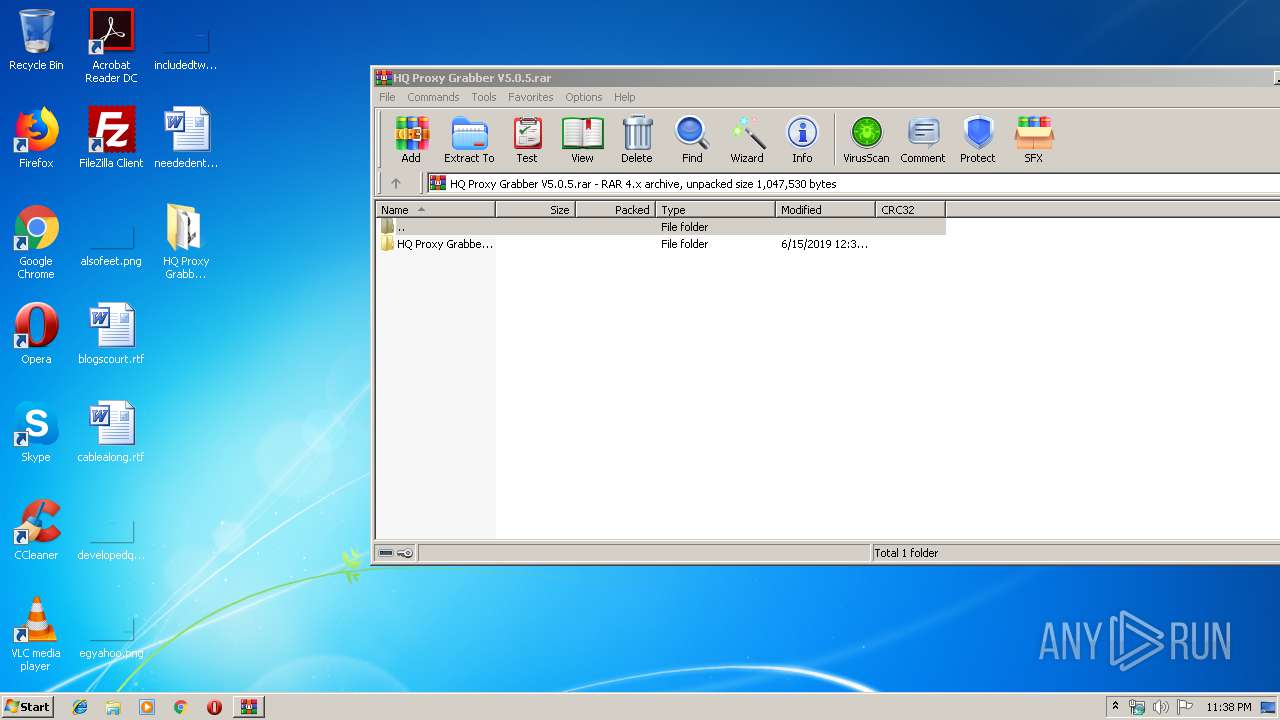Click 'Total 1 folder' status text
The image size is (1280, 720).
pyautogui.click(x=906, y=553)
